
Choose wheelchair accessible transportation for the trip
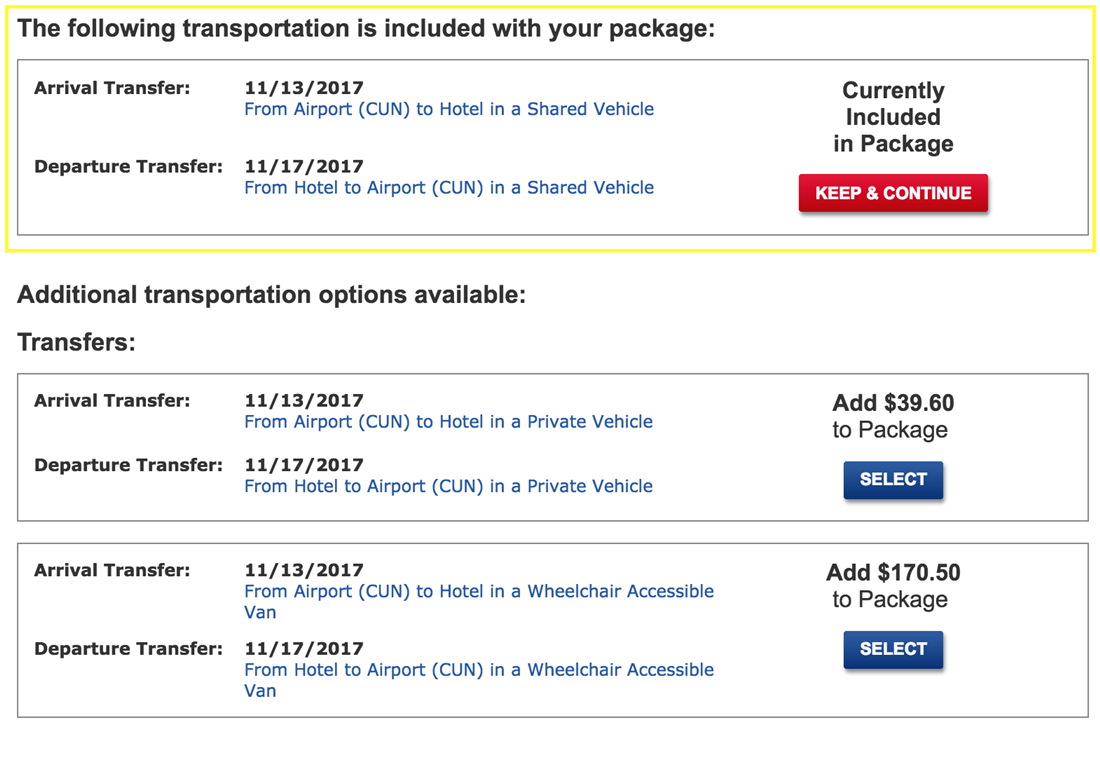coord(893,649)
